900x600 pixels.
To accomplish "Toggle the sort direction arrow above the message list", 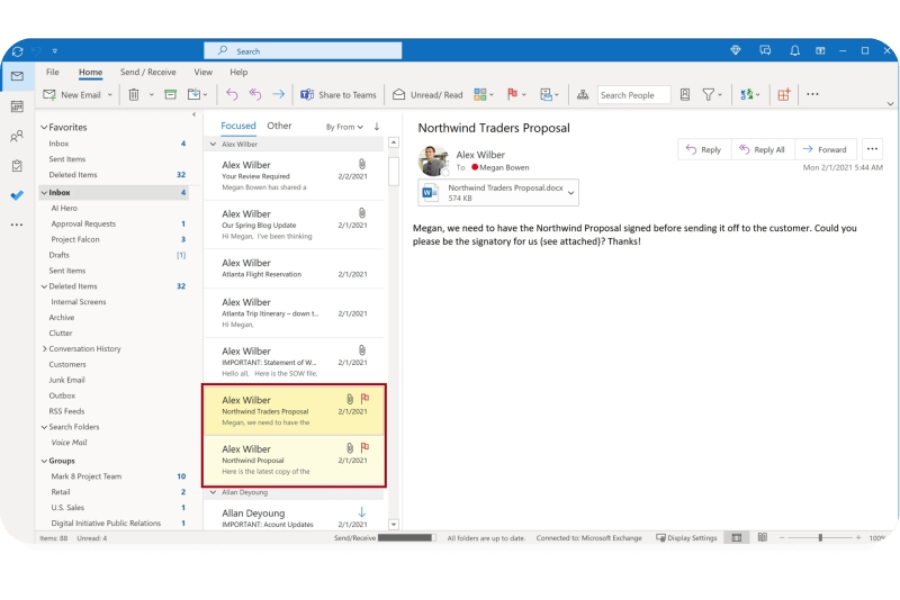I will (x=376, y=125).
